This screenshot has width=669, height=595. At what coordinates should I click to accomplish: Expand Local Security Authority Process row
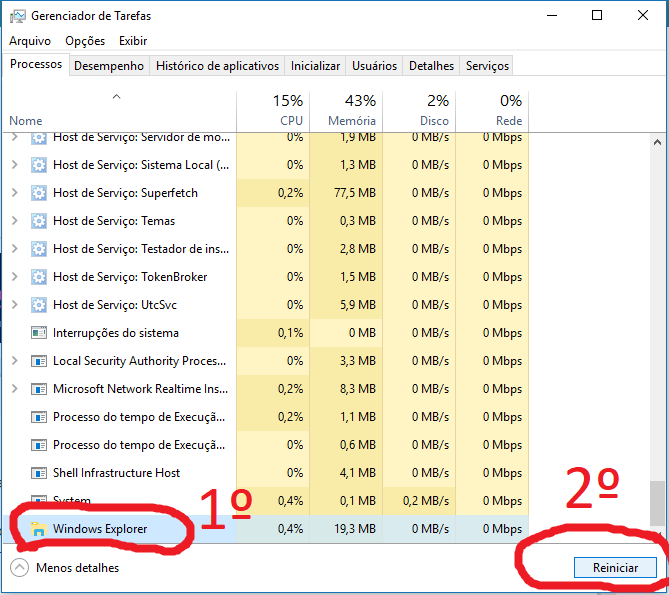(x=15, y=361)
